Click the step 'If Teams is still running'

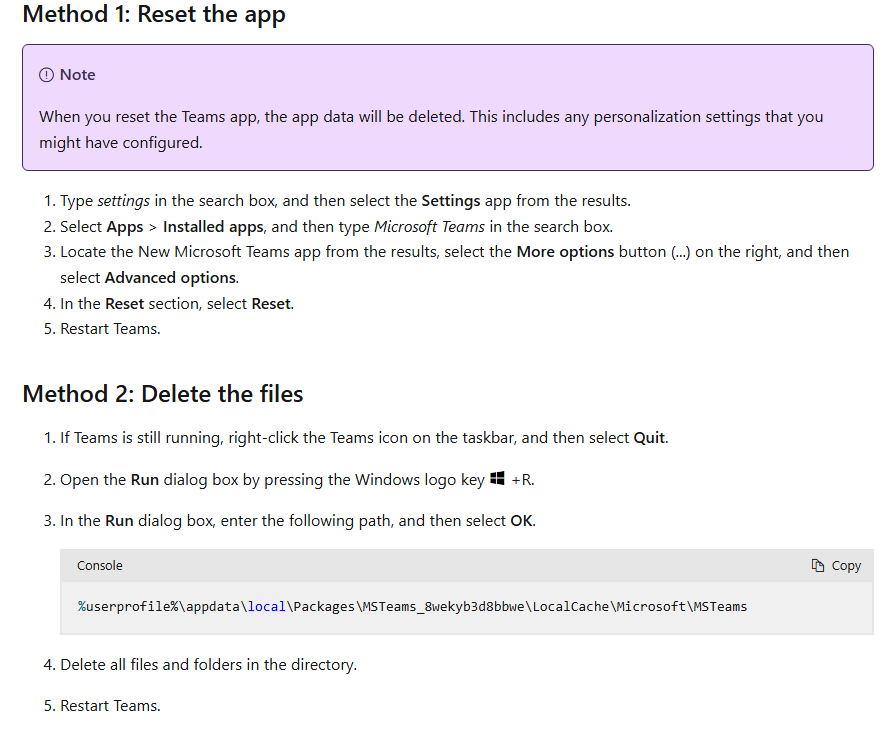(364, 438)
